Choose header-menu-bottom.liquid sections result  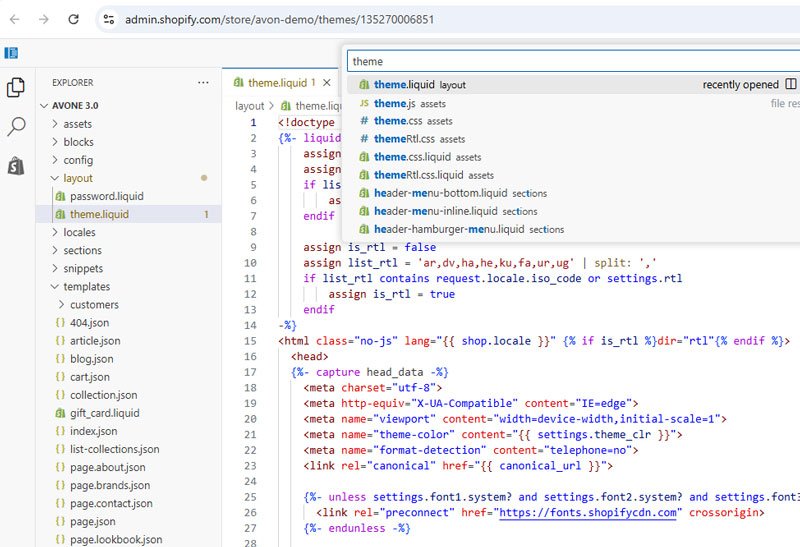click(x=571, y=193)
